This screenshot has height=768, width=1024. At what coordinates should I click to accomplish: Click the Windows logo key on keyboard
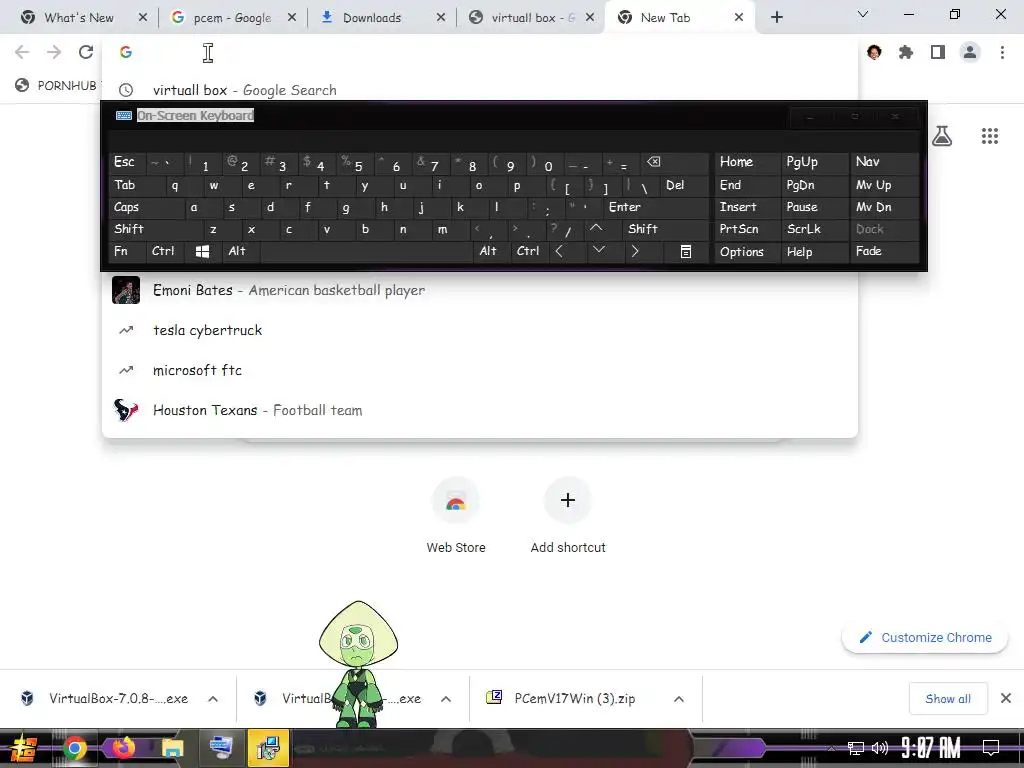(202, 251)
